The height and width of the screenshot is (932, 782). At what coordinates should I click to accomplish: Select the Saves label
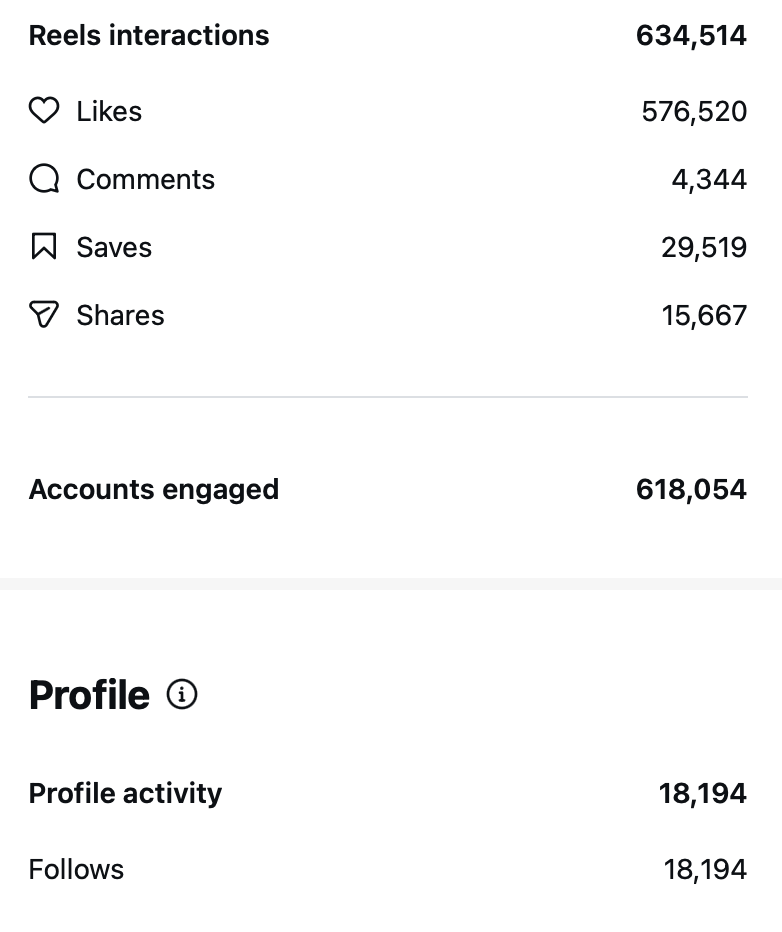(x=114, y=247)
